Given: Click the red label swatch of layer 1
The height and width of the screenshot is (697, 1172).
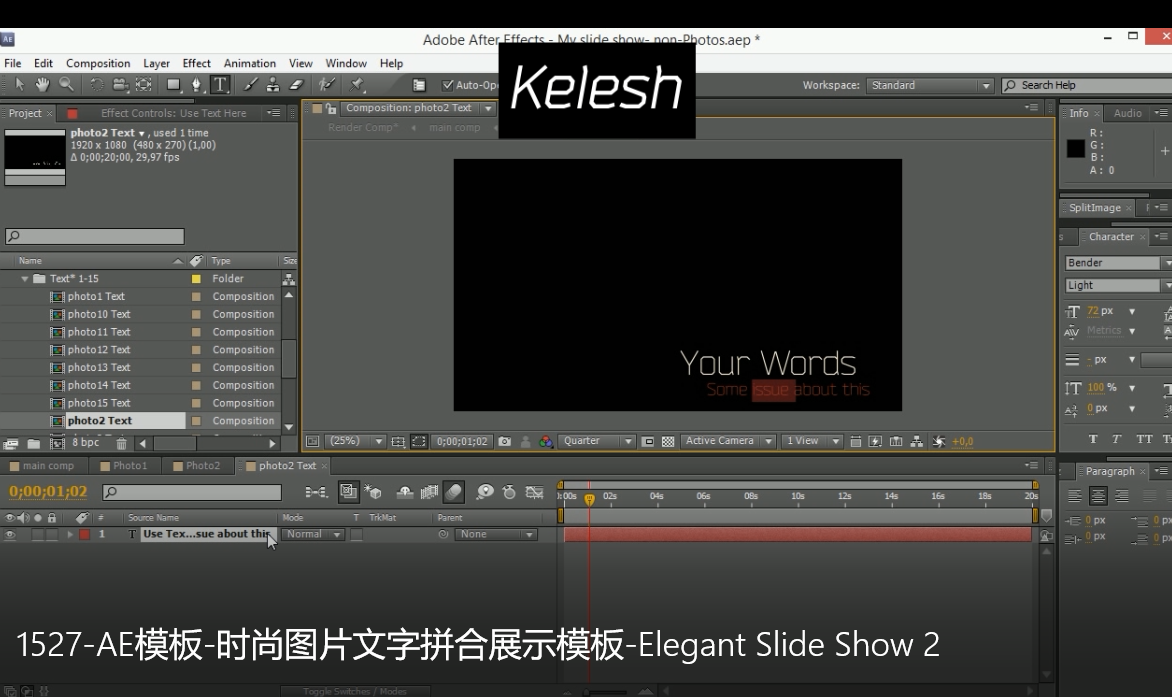Looking at the screenshot, I should point(85,535).
